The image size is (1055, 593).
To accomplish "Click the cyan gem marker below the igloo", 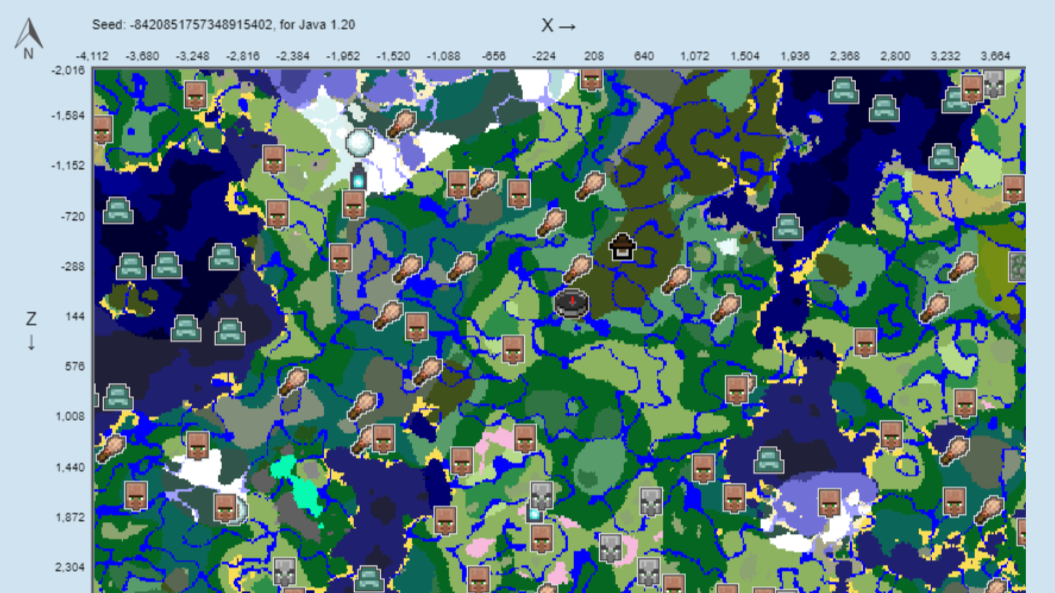I will [358, 180].
